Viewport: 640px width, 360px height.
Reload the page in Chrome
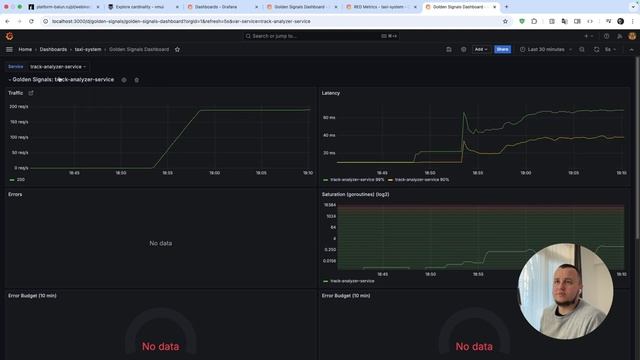tap(31, 21)
